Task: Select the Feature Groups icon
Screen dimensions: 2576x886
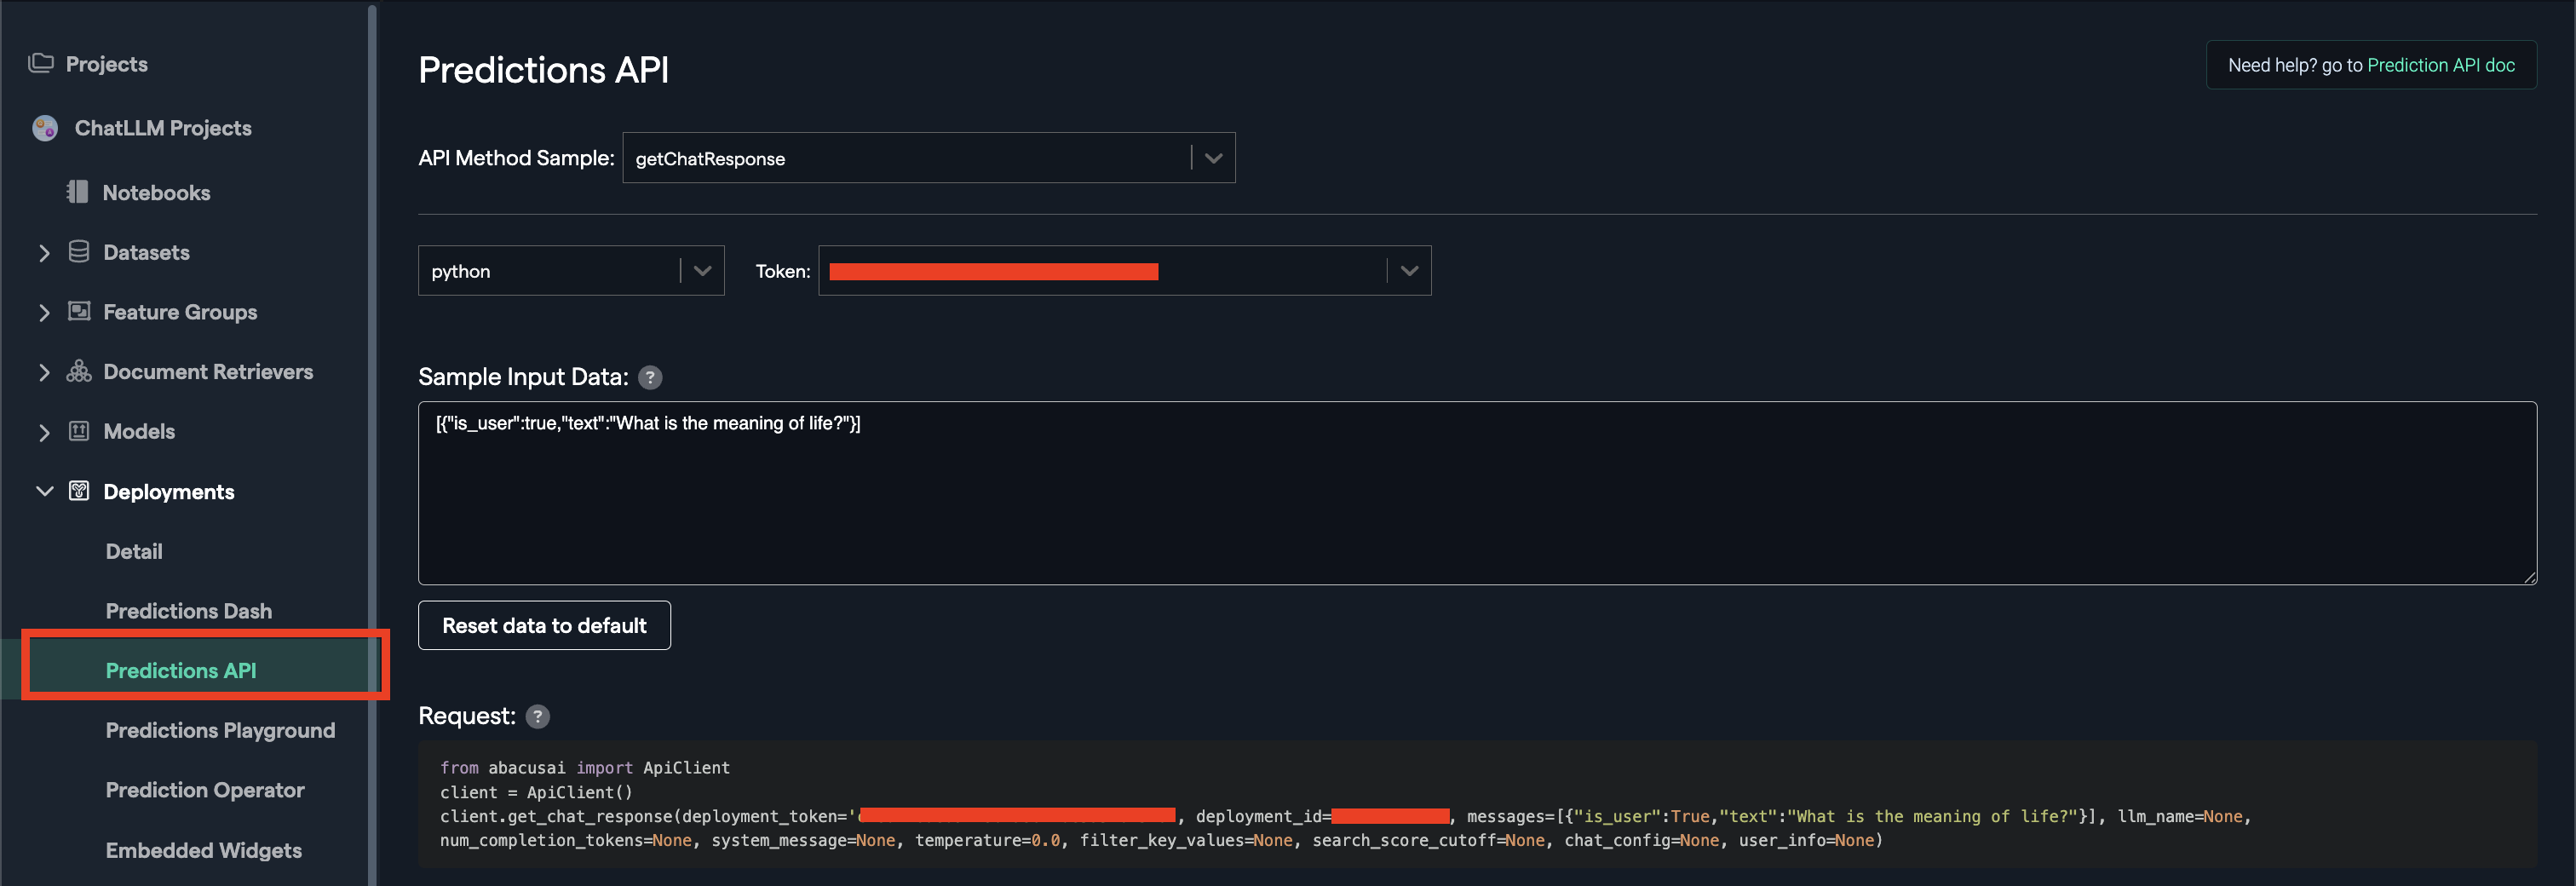Action: pos(79,312)
